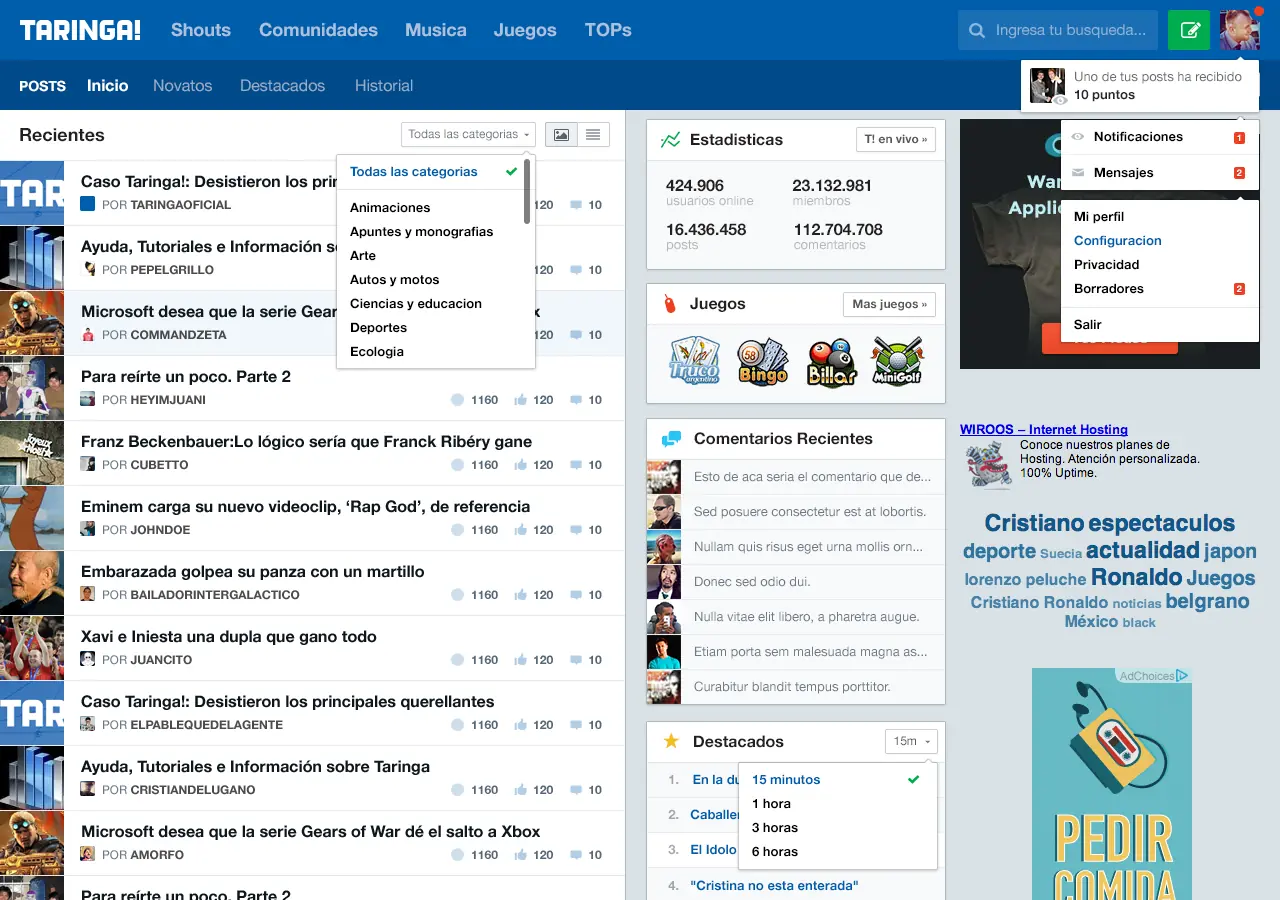1280x900 pixels.
Task: Open the Eminem 'Rap God' post thumbnail
Action: [32, 518]
